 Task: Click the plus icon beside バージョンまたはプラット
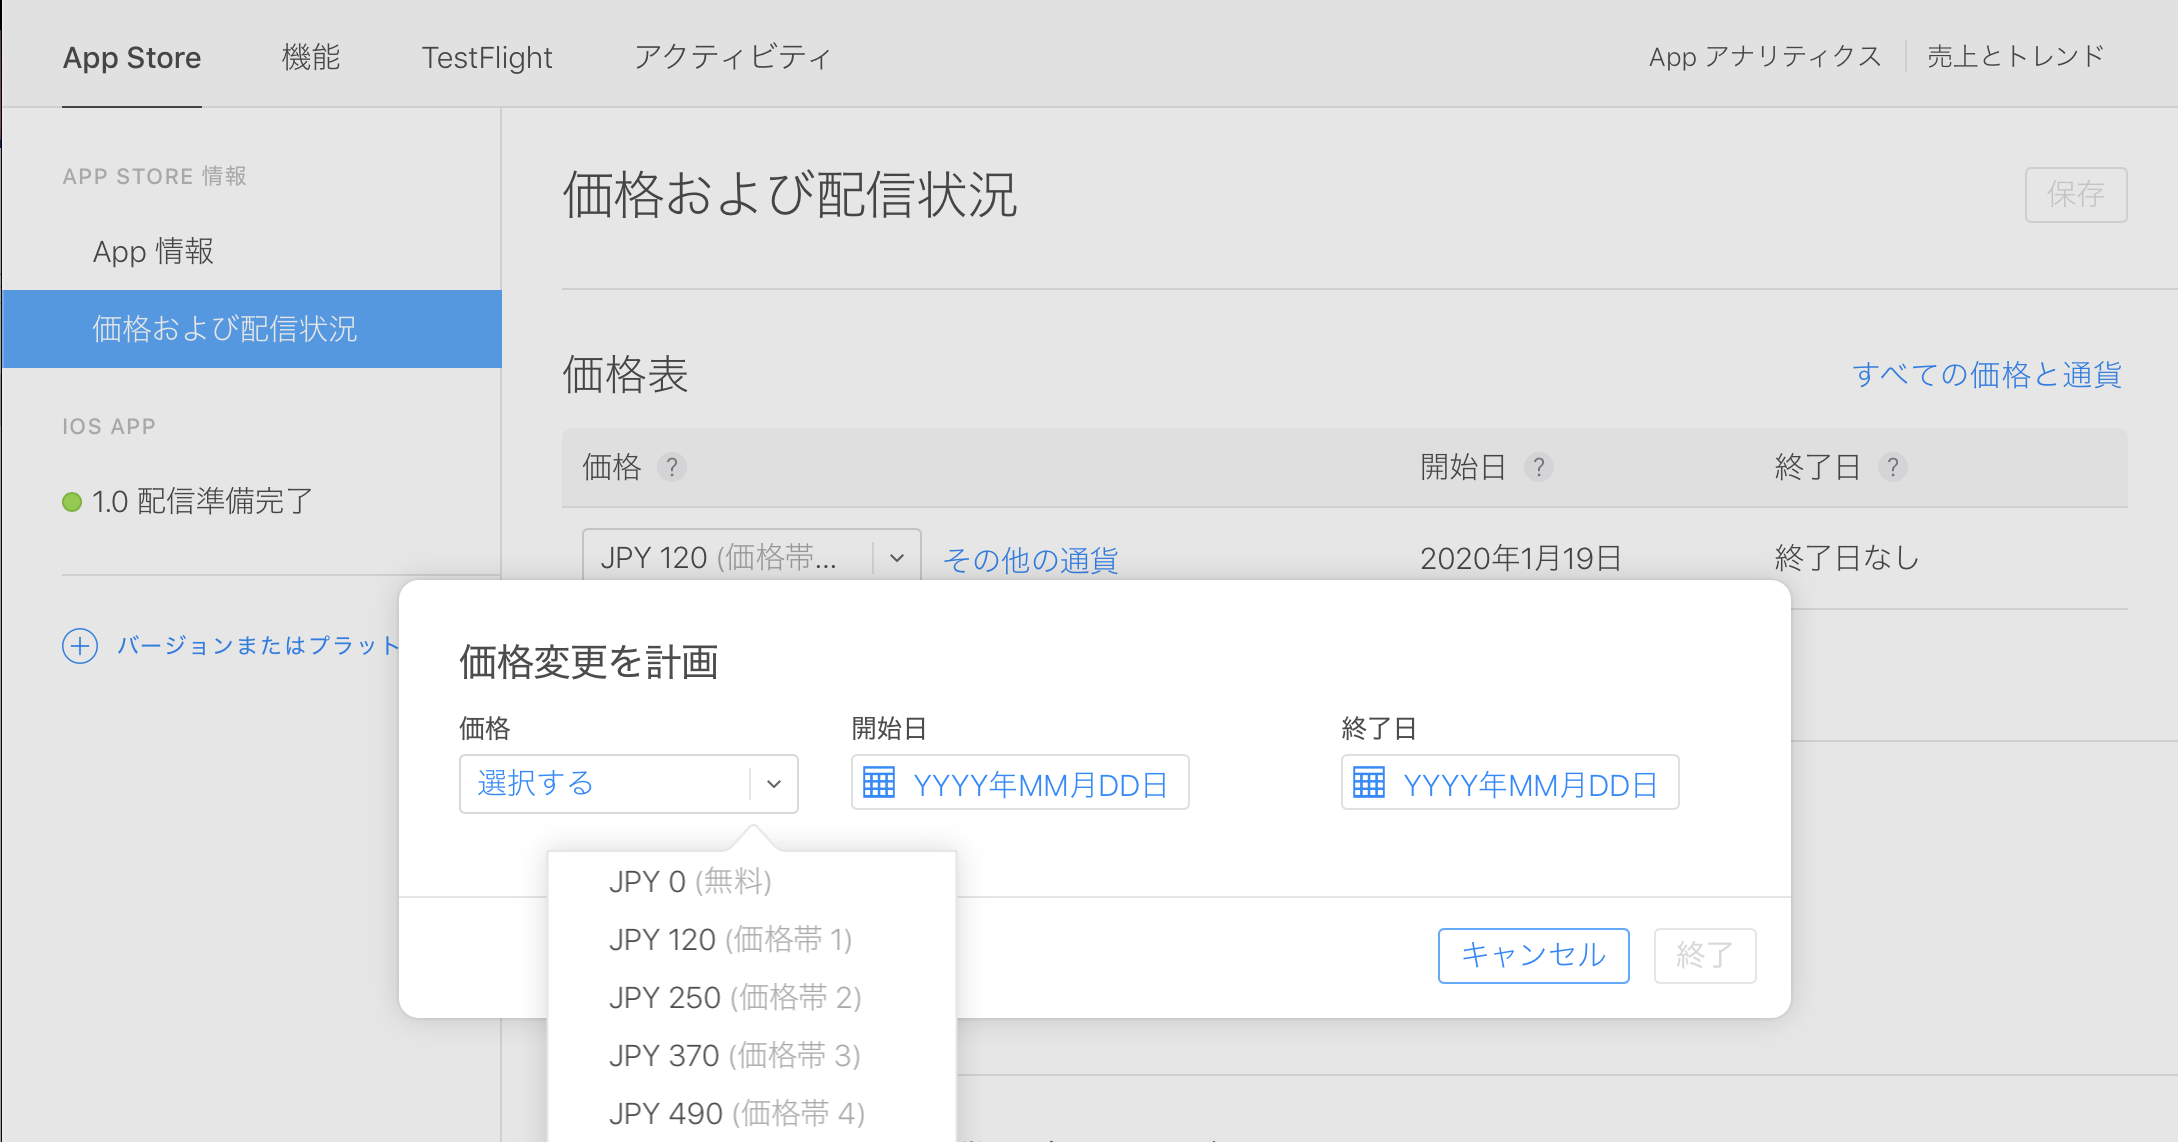click(x=79, y=646)
